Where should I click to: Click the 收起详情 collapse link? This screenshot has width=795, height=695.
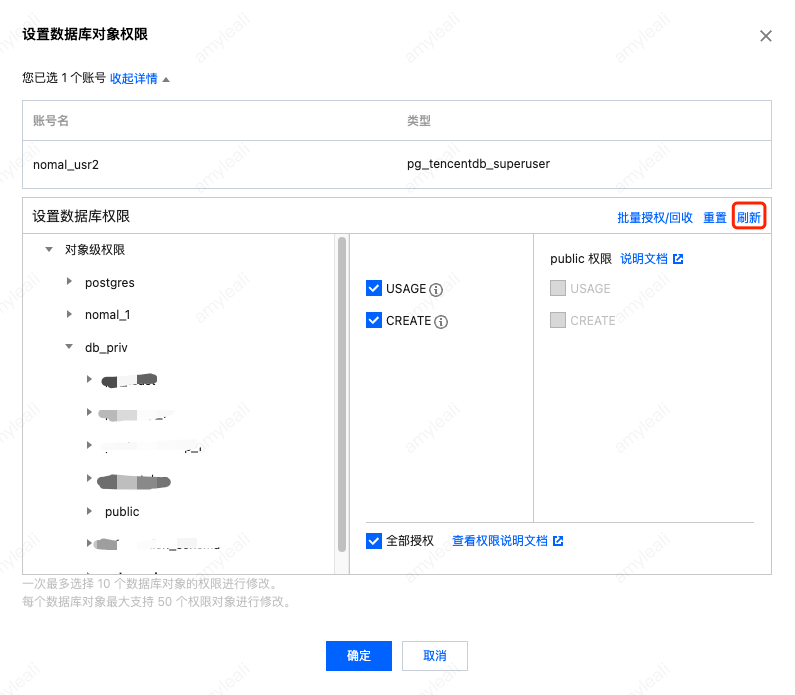point(133,79)
